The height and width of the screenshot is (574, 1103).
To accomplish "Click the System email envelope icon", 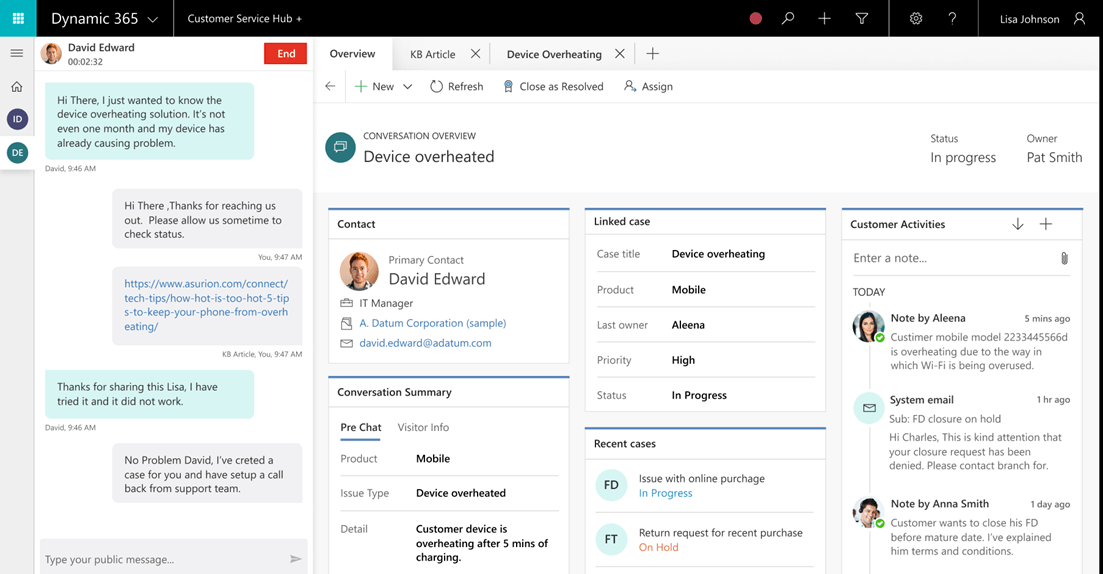I will point(869,408).
